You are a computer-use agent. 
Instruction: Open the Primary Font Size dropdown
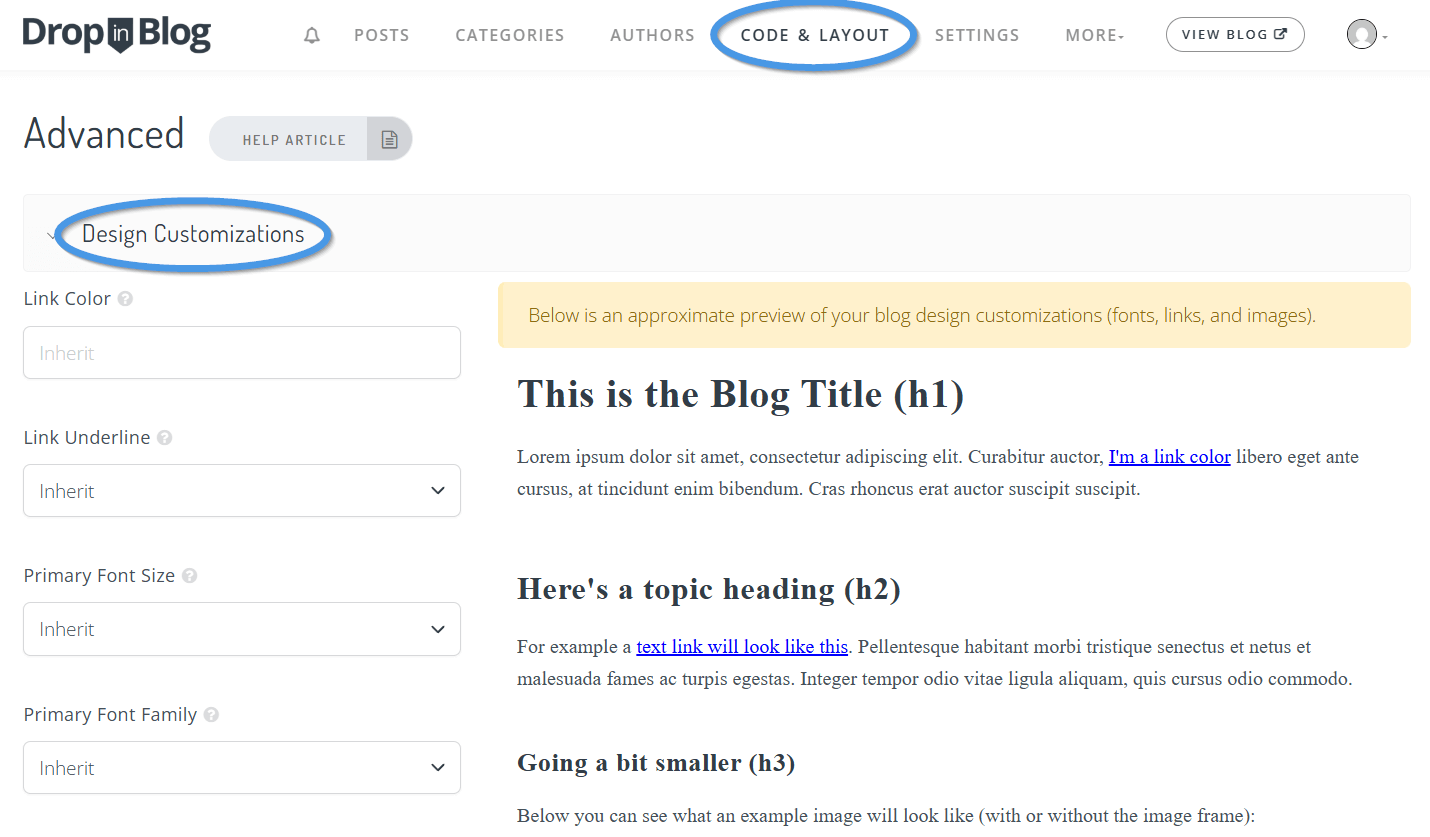tap(242, 629)
